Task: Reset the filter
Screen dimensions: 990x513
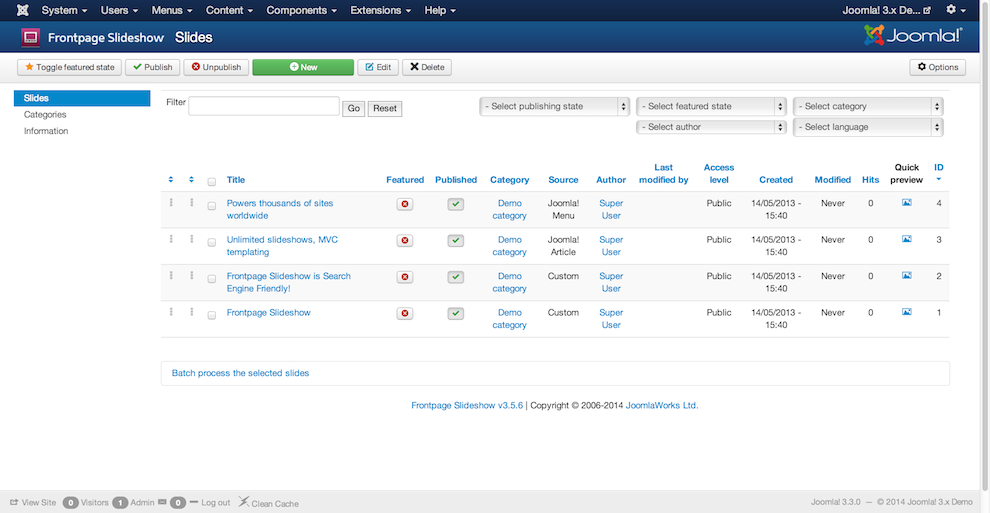Action: pos(385,109)
